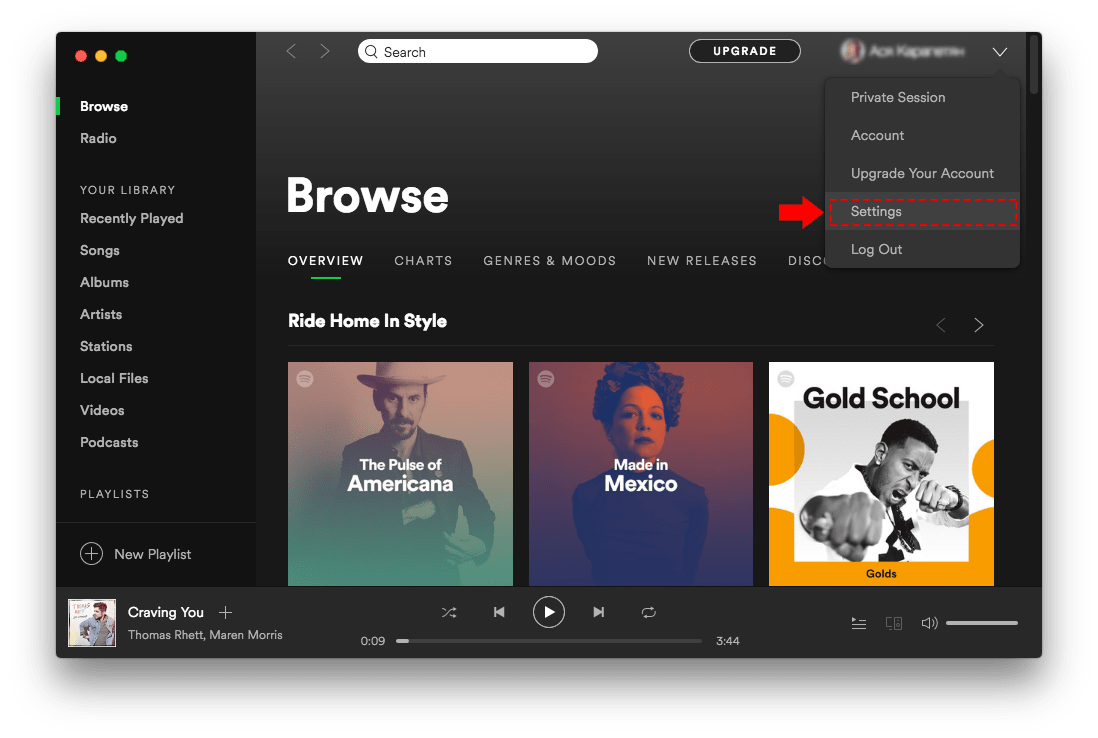Click the Maren Morris artist link
1098x738 pixels.
[x=246, y=635]
